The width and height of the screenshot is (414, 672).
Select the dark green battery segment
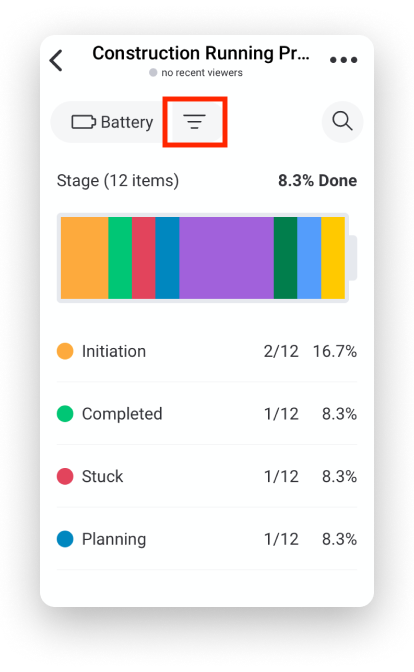[x=285, y=258]
